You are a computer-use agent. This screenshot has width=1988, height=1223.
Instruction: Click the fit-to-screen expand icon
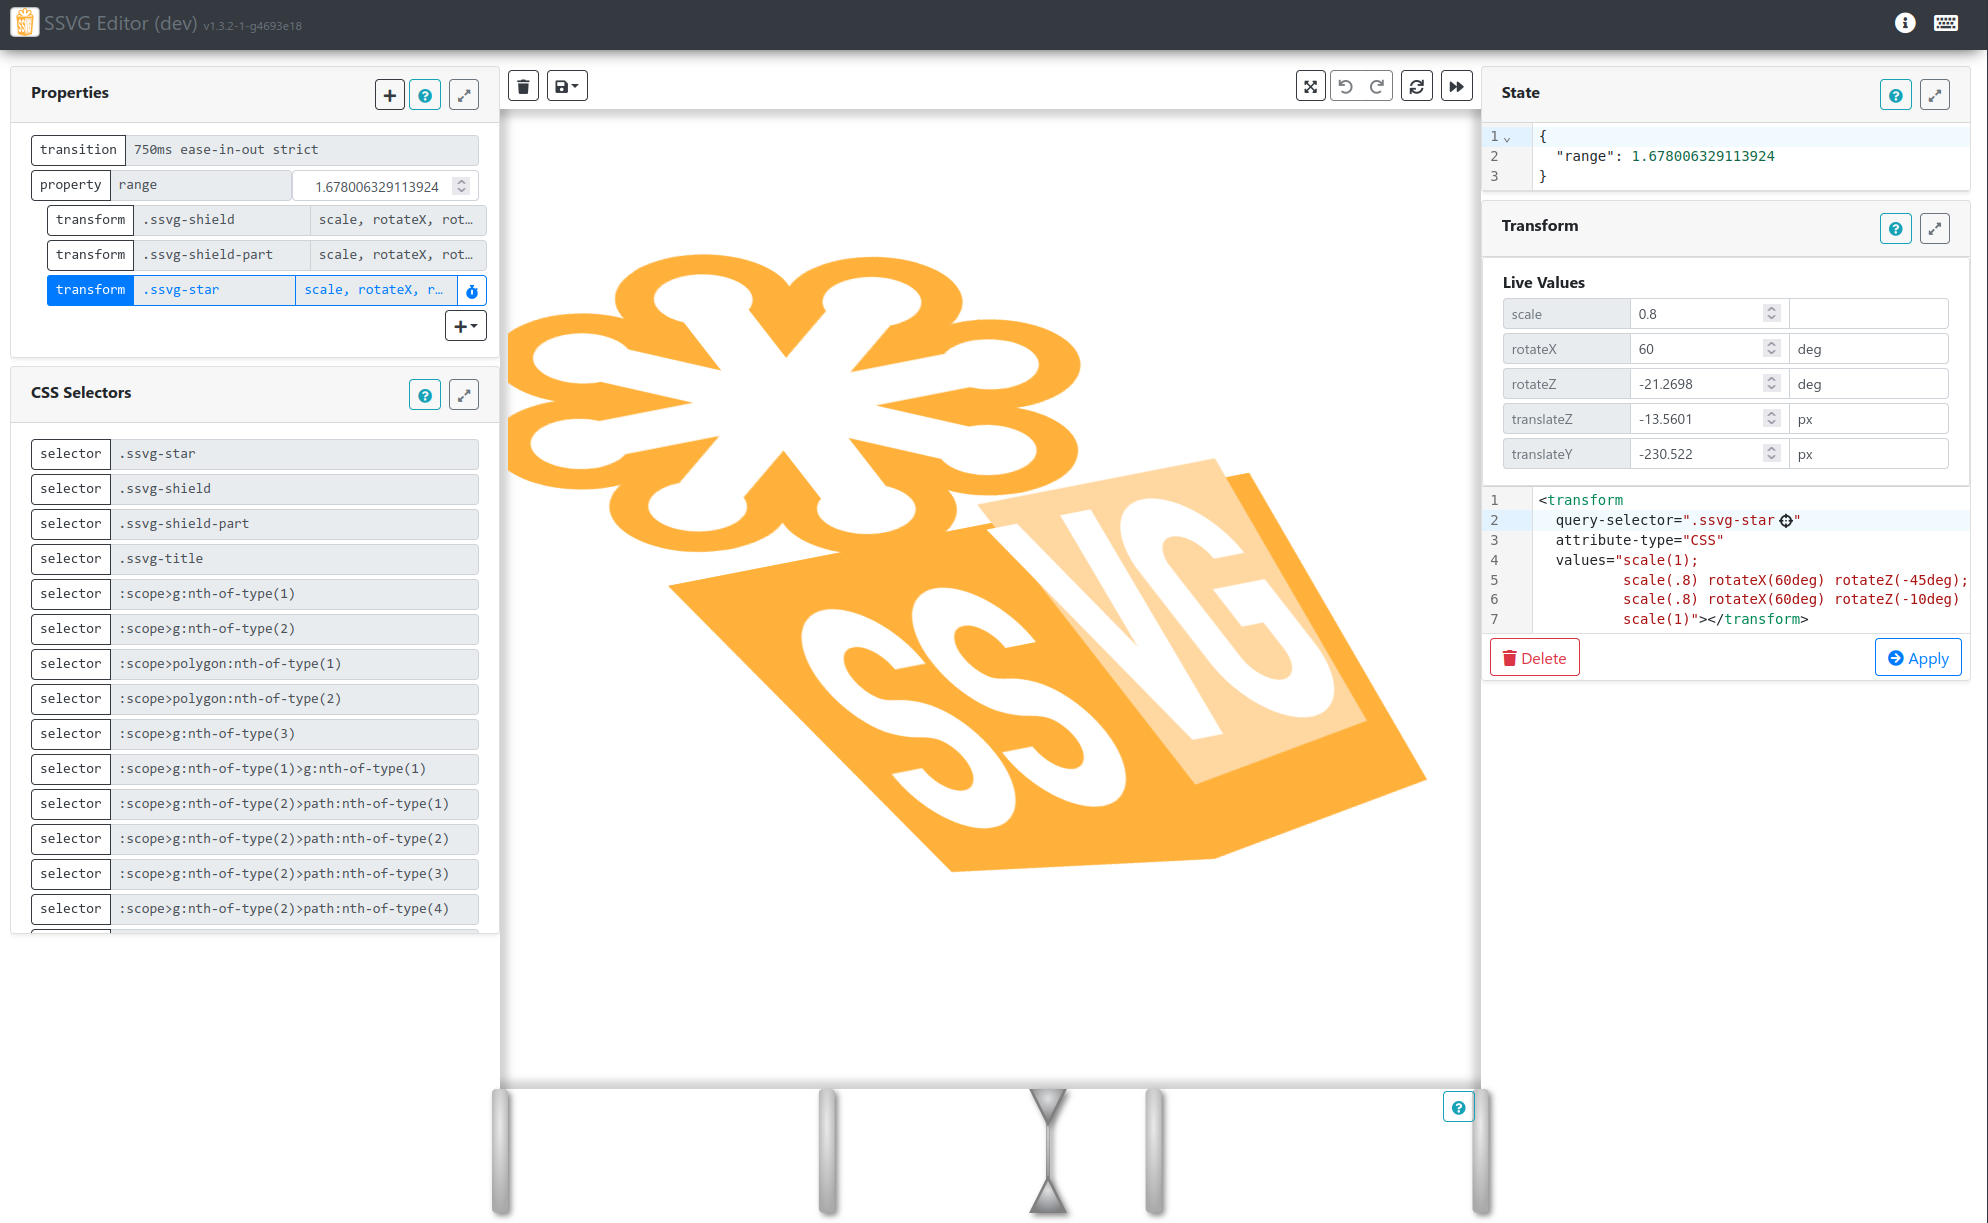(x=1310, y=87)
